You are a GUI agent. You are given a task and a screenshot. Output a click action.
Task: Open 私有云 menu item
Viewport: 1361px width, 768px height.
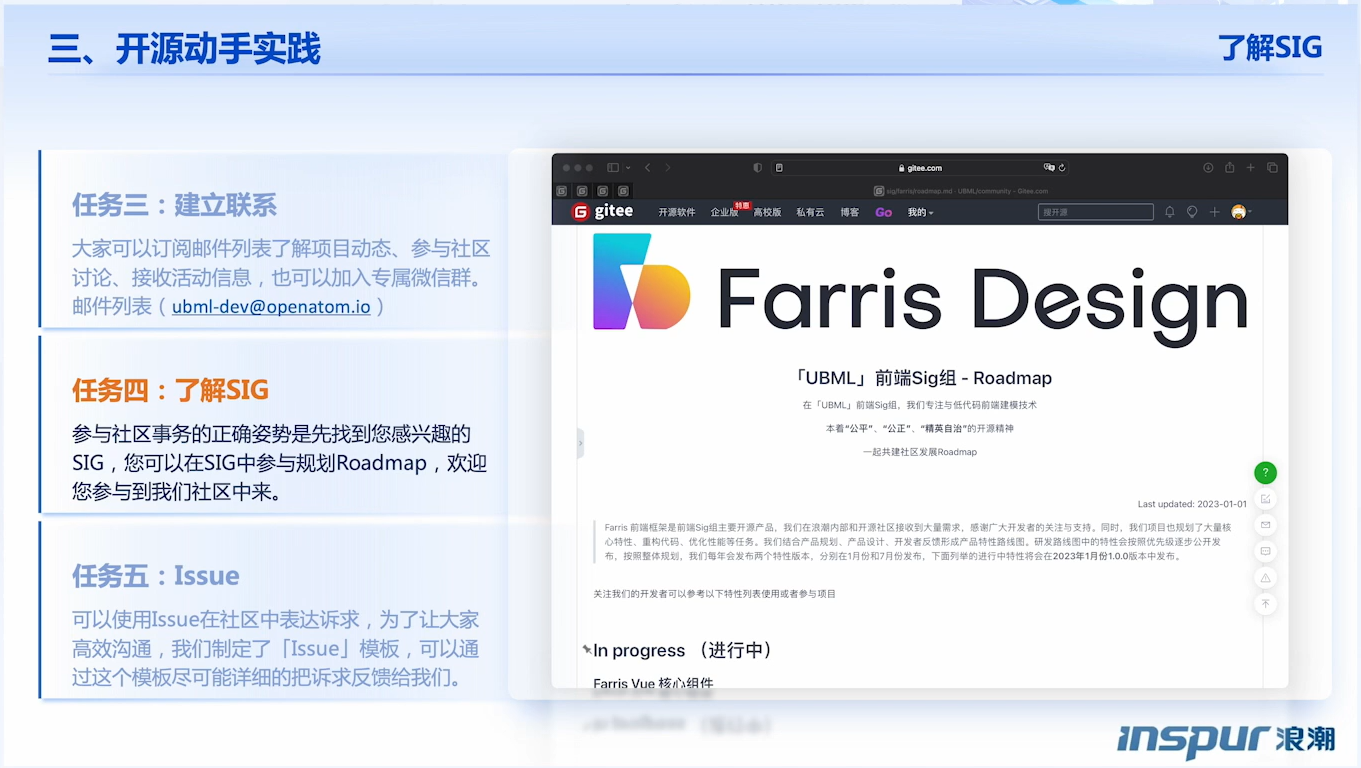(x=811, y=212)
